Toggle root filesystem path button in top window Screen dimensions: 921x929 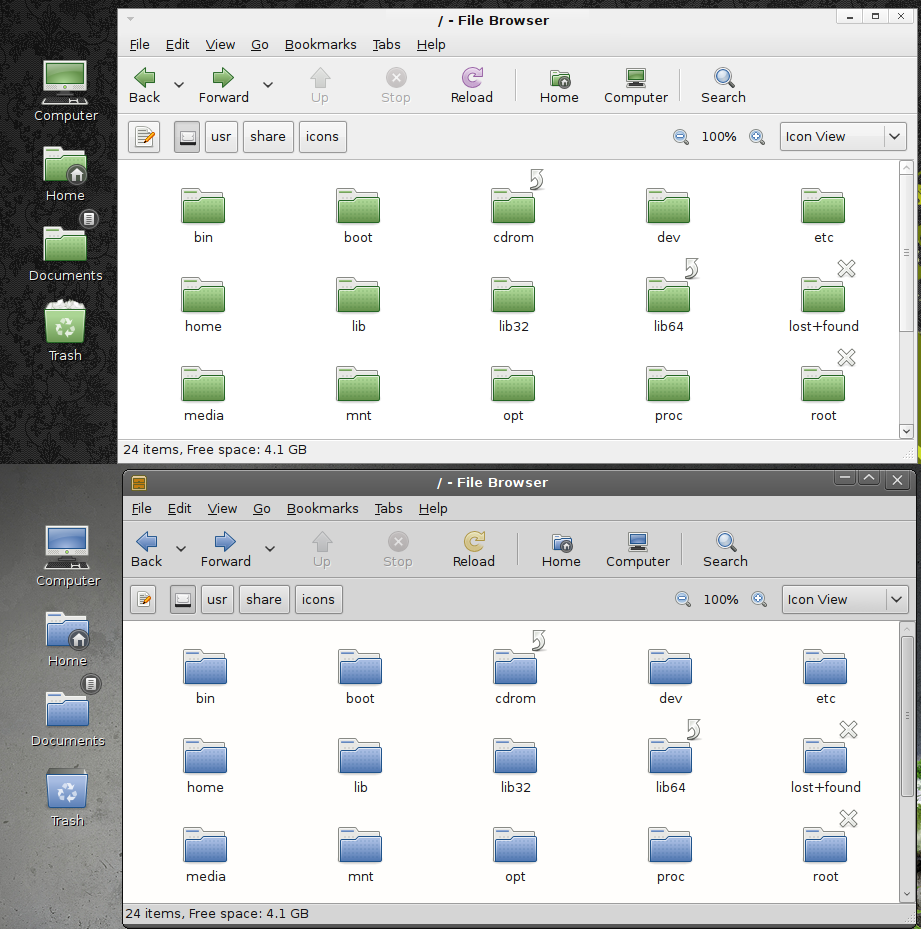click(187, 137)
